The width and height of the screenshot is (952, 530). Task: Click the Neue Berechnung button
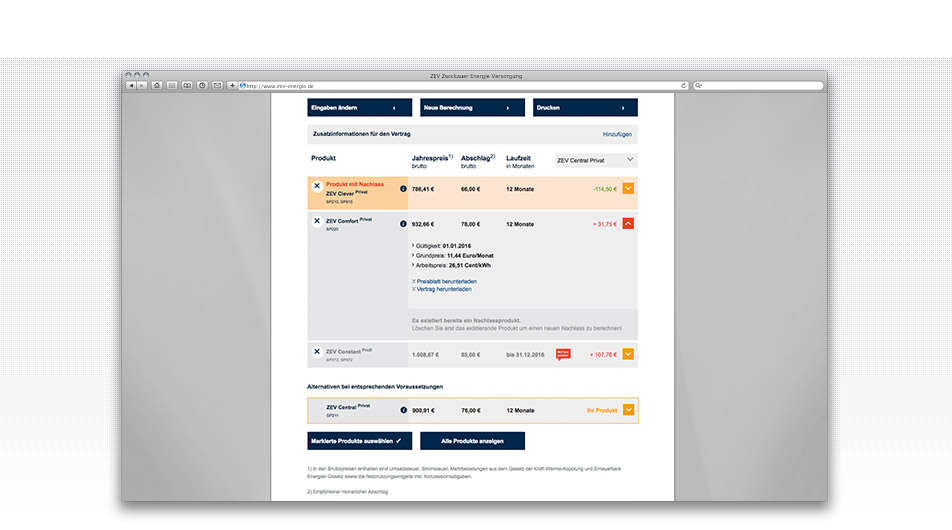coord(472,108)
